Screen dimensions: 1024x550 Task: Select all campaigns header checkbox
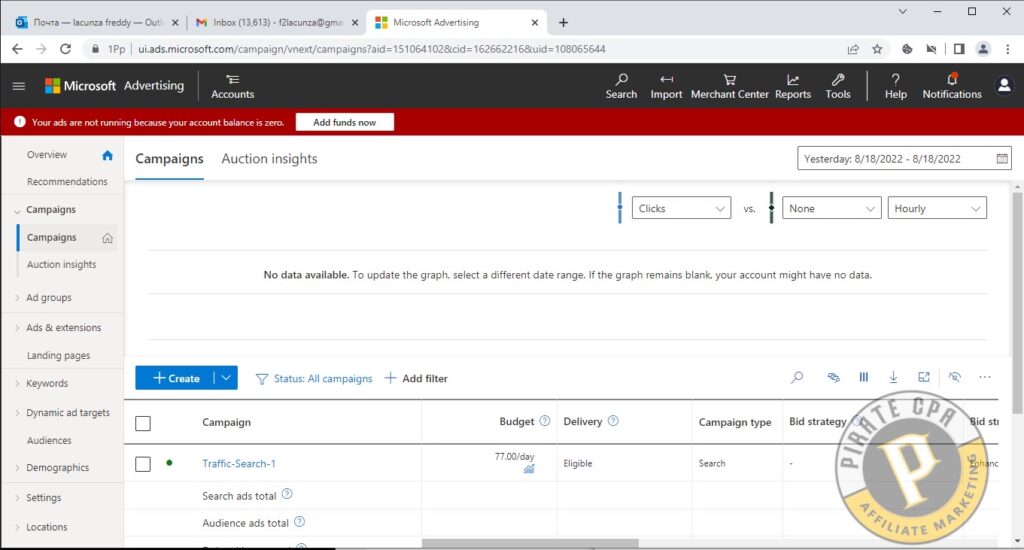tap(143, 423)
